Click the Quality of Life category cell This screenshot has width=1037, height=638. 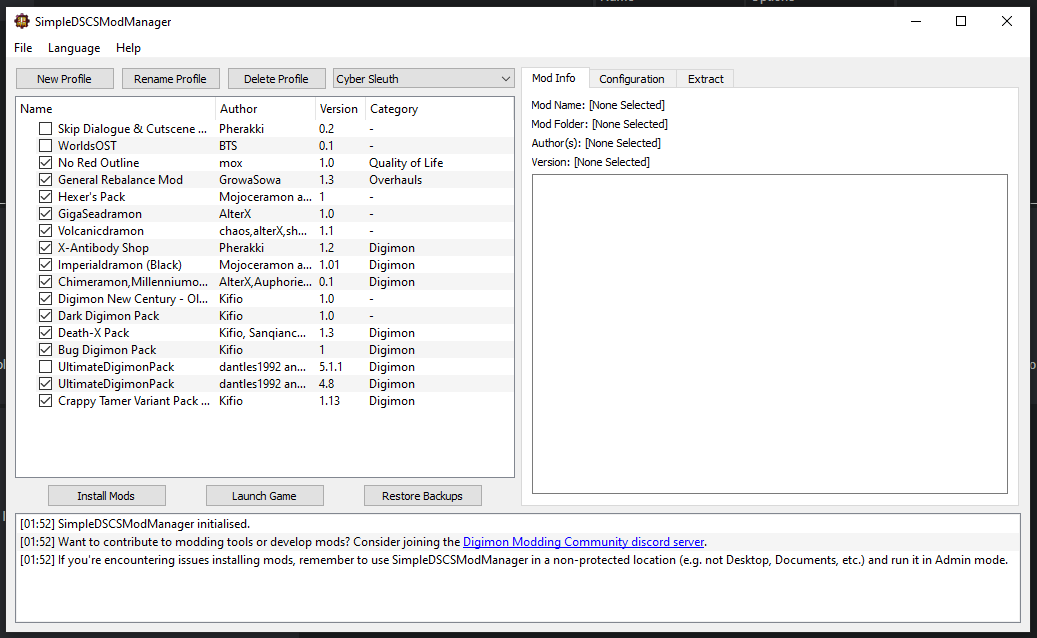point(406,163)
